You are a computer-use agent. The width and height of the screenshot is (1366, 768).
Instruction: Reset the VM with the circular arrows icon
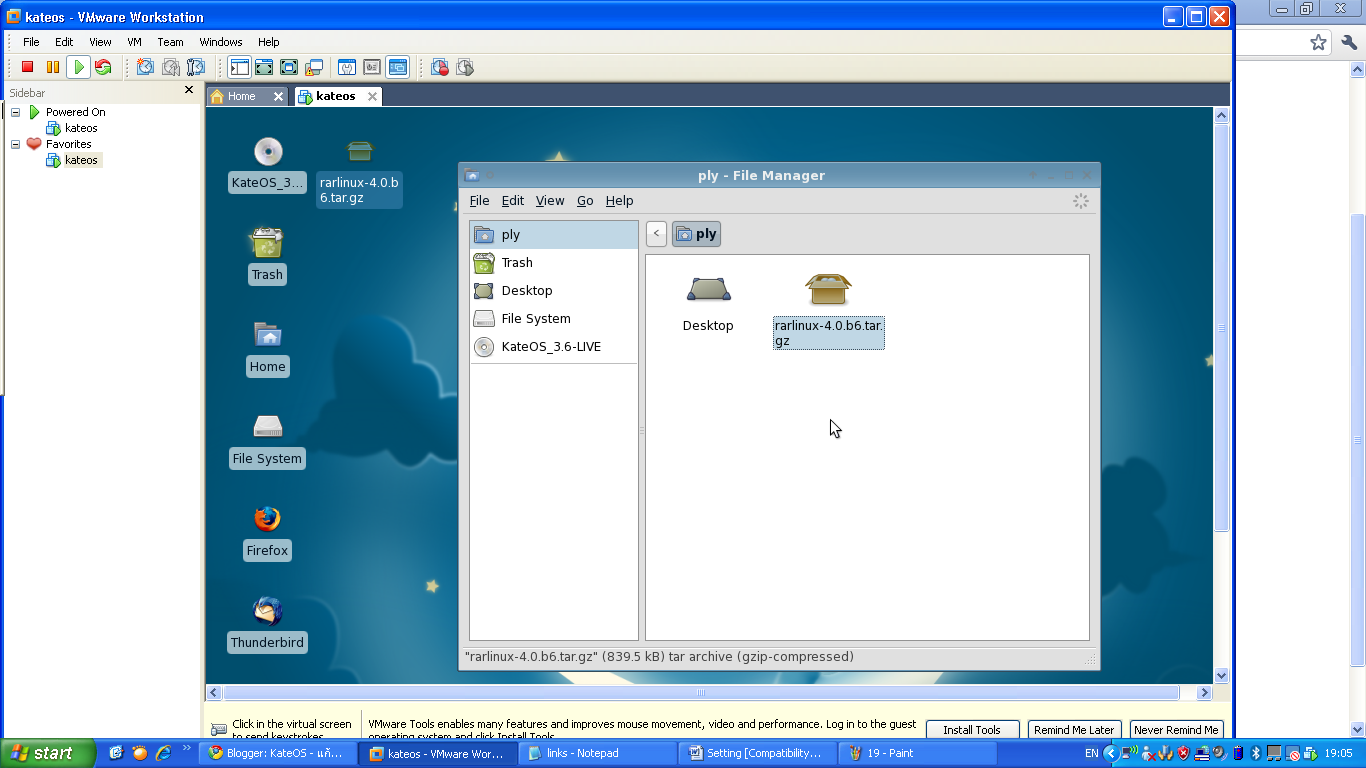click(x=103, y=67)
